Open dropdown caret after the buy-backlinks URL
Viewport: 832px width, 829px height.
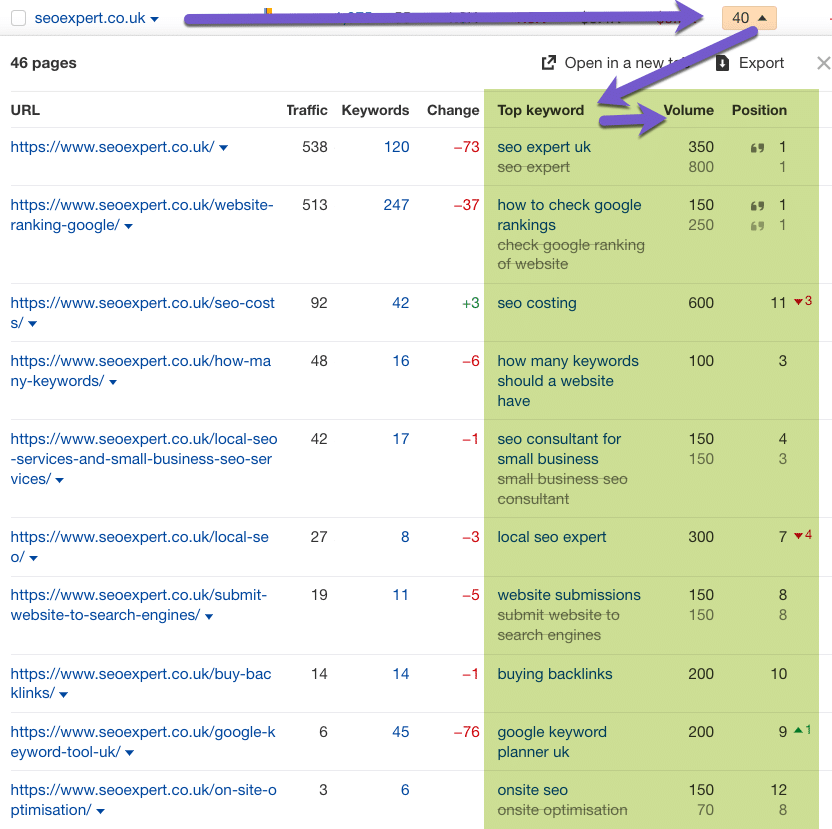click(x=62, y=695)
